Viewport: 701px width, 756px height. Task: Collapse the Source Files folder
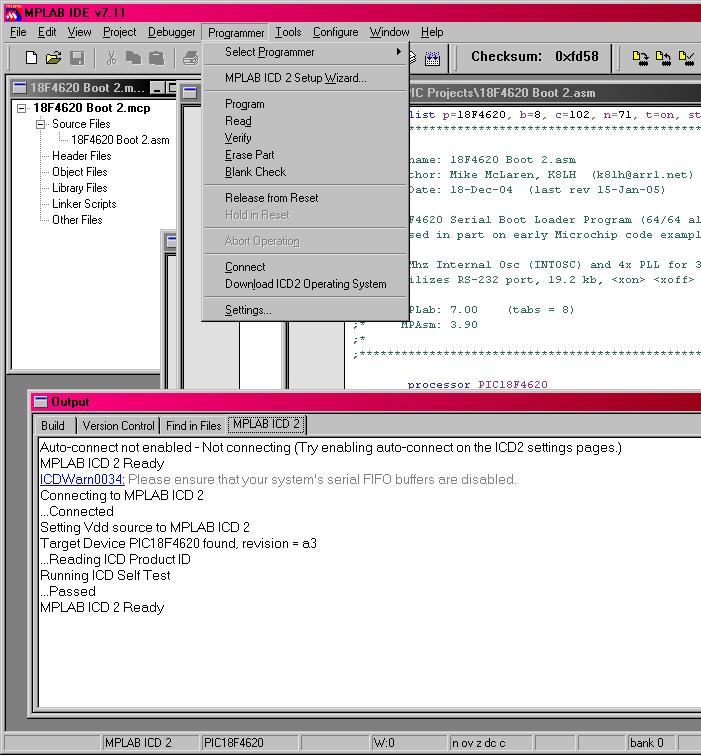(41, 124)
